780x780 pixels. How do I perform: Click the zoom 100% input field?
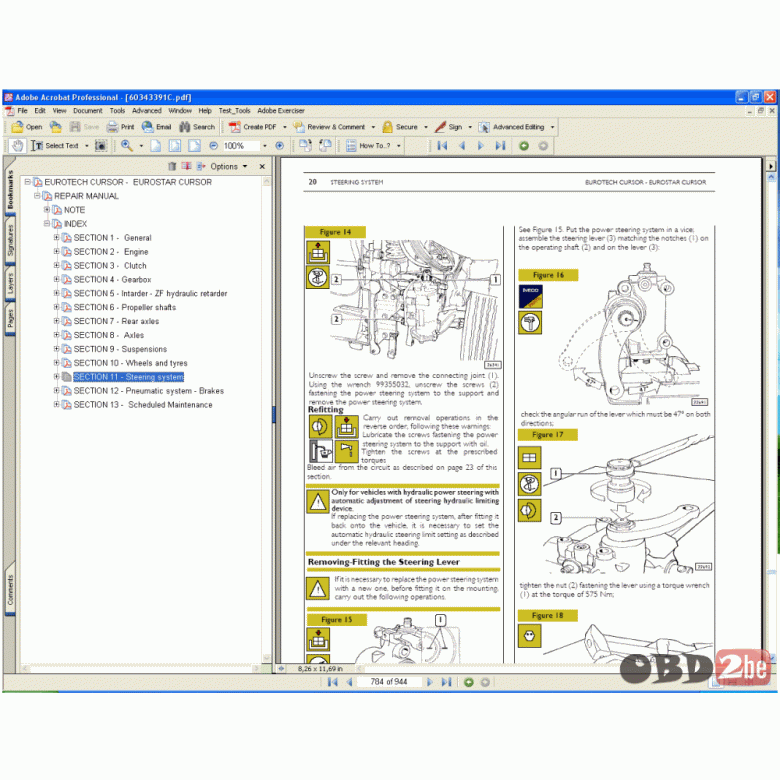click(x=241, y=146)
